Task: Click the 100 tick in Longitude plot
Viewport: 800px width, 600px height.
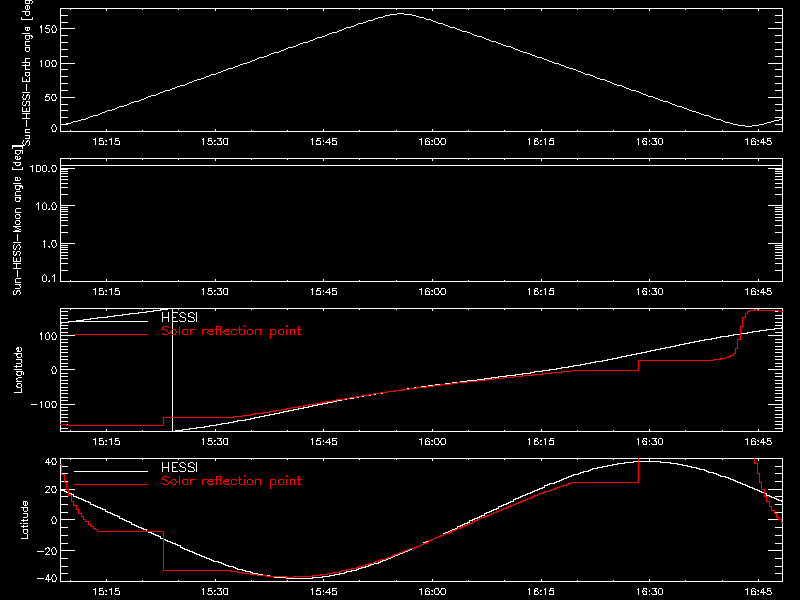Action: [x=47, y=336]
